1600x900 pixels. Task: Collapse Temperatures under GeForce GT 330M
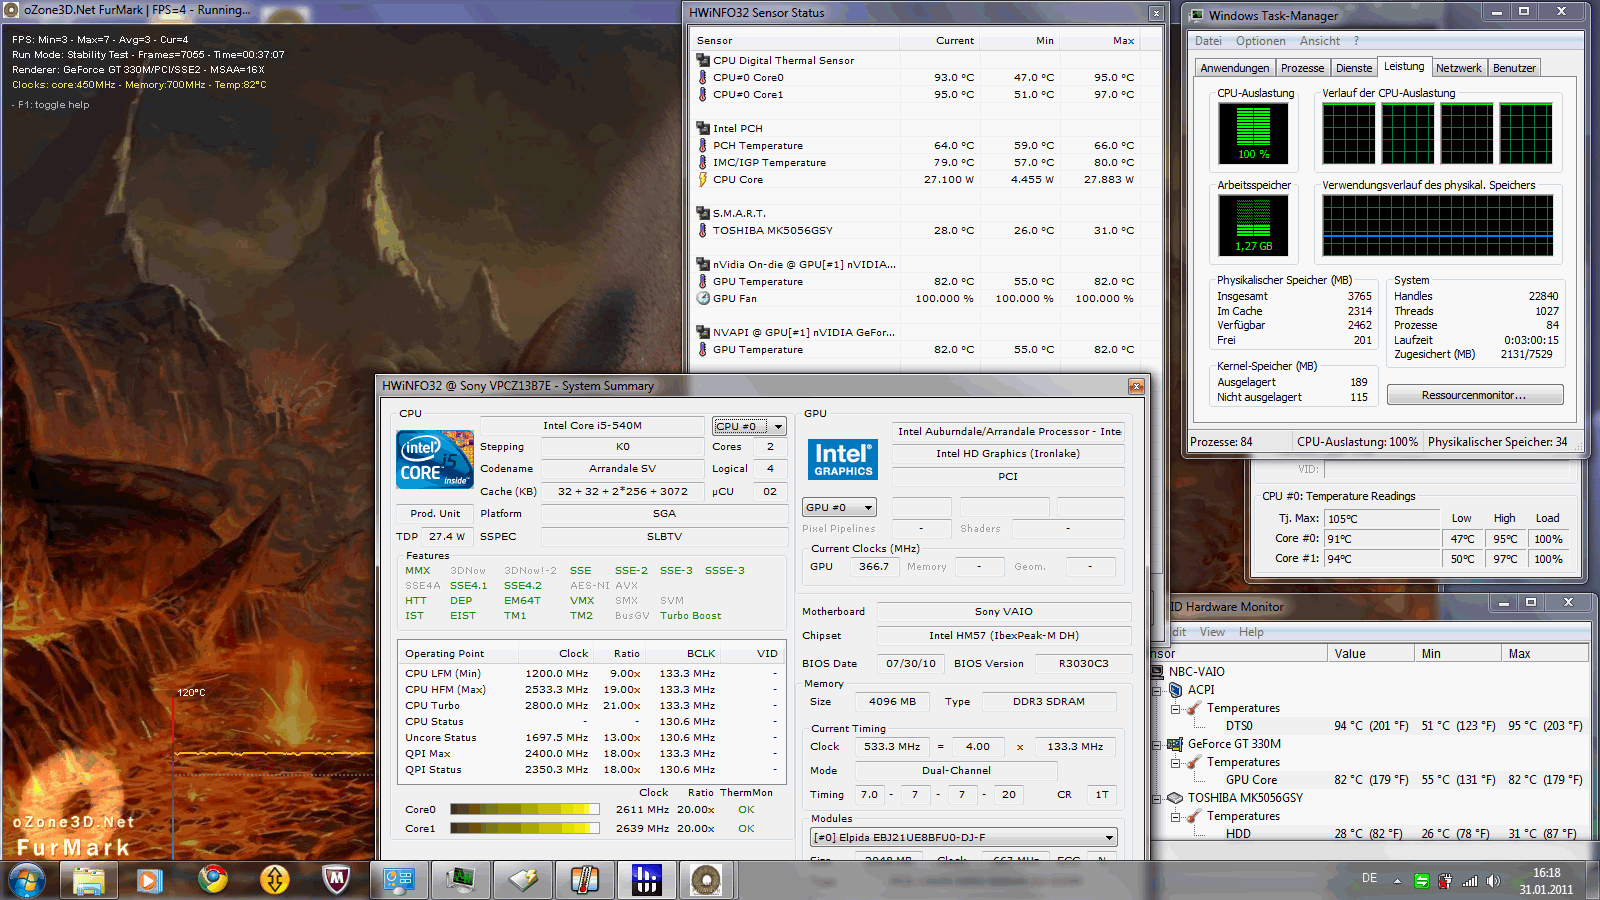point(1176,762)
